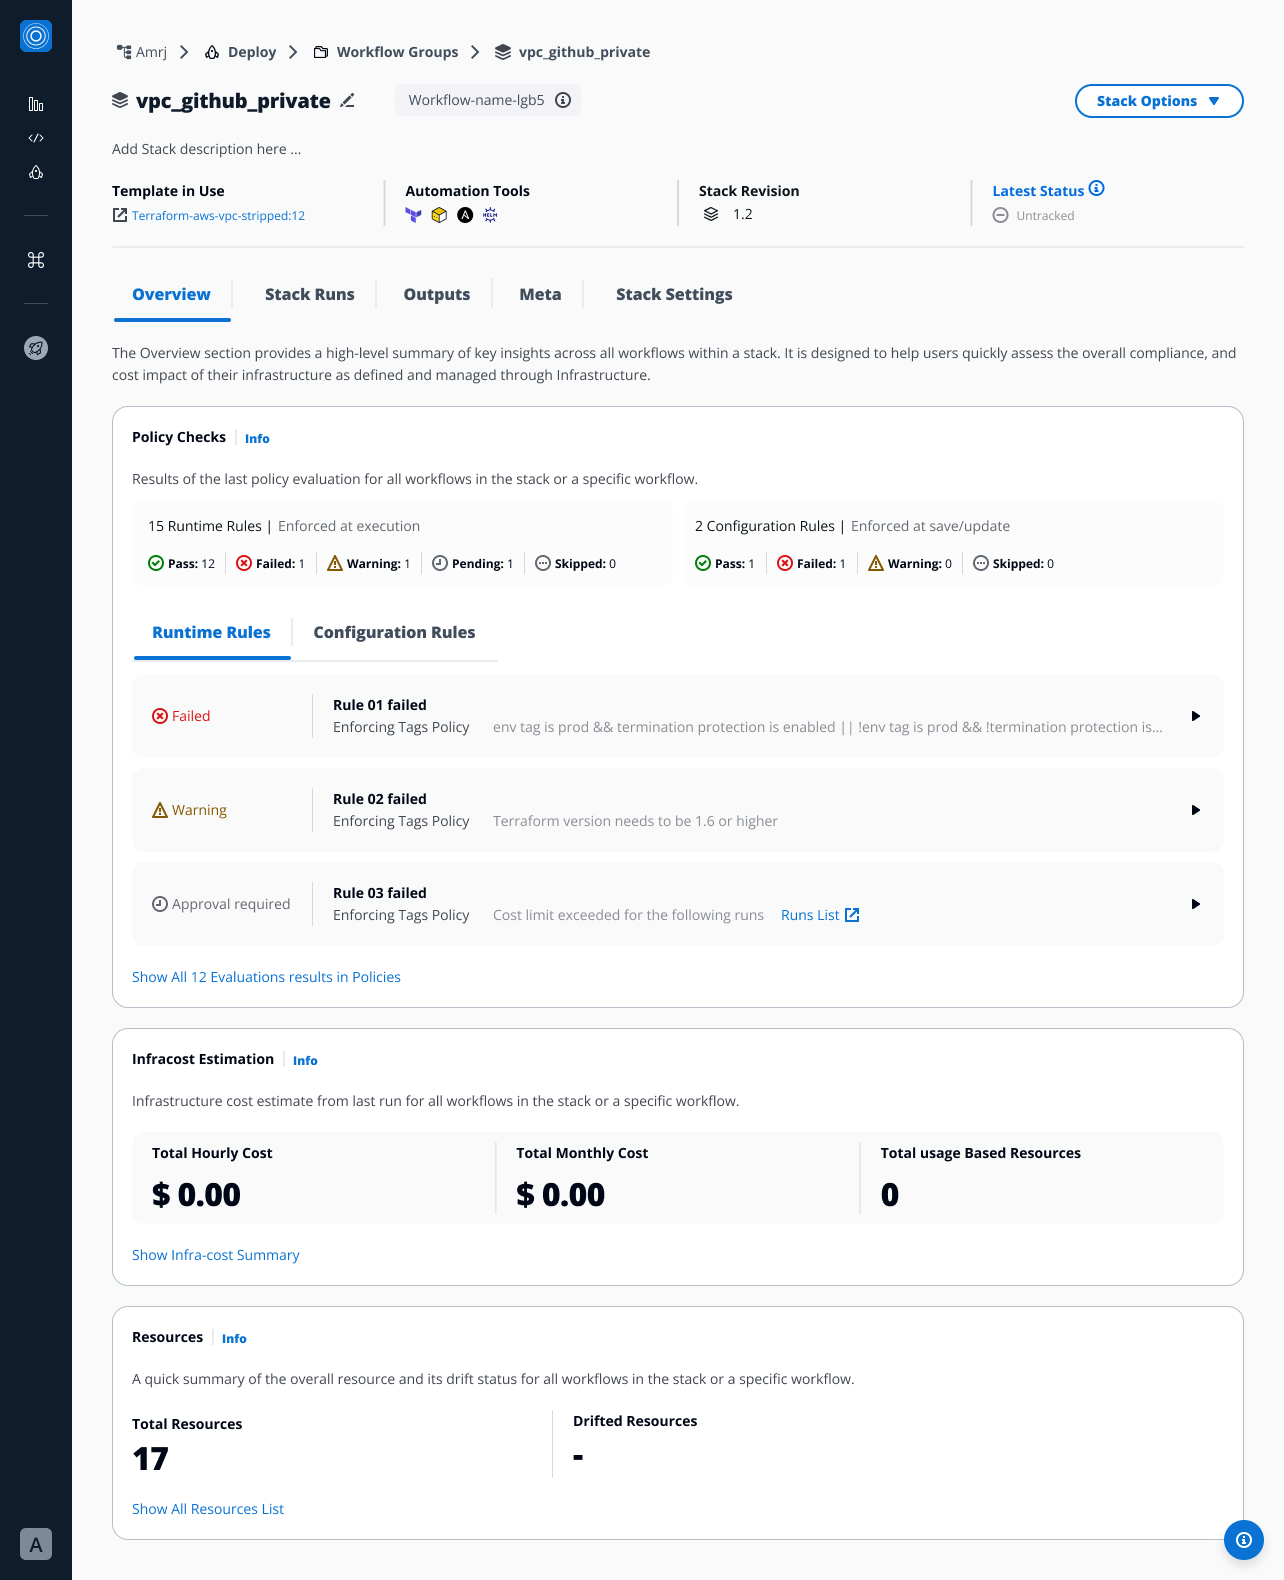The width and height of the screenshot is (1284, 1580).
Task: Open the Stack Options dropdown
Action: click(x=1158, y=101)
